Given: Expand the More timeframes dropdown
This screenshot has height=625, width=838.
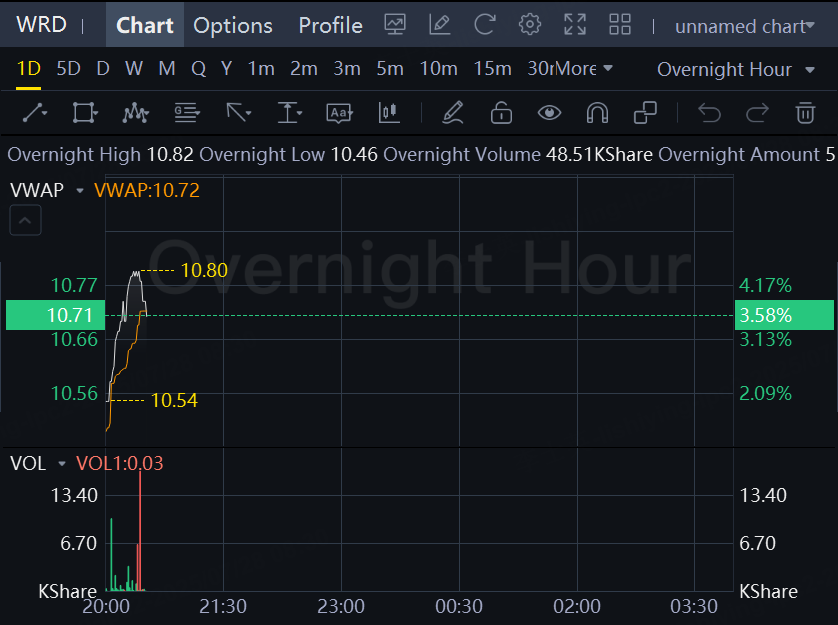Looking at the screenshot, I should (x=584, y=69).
